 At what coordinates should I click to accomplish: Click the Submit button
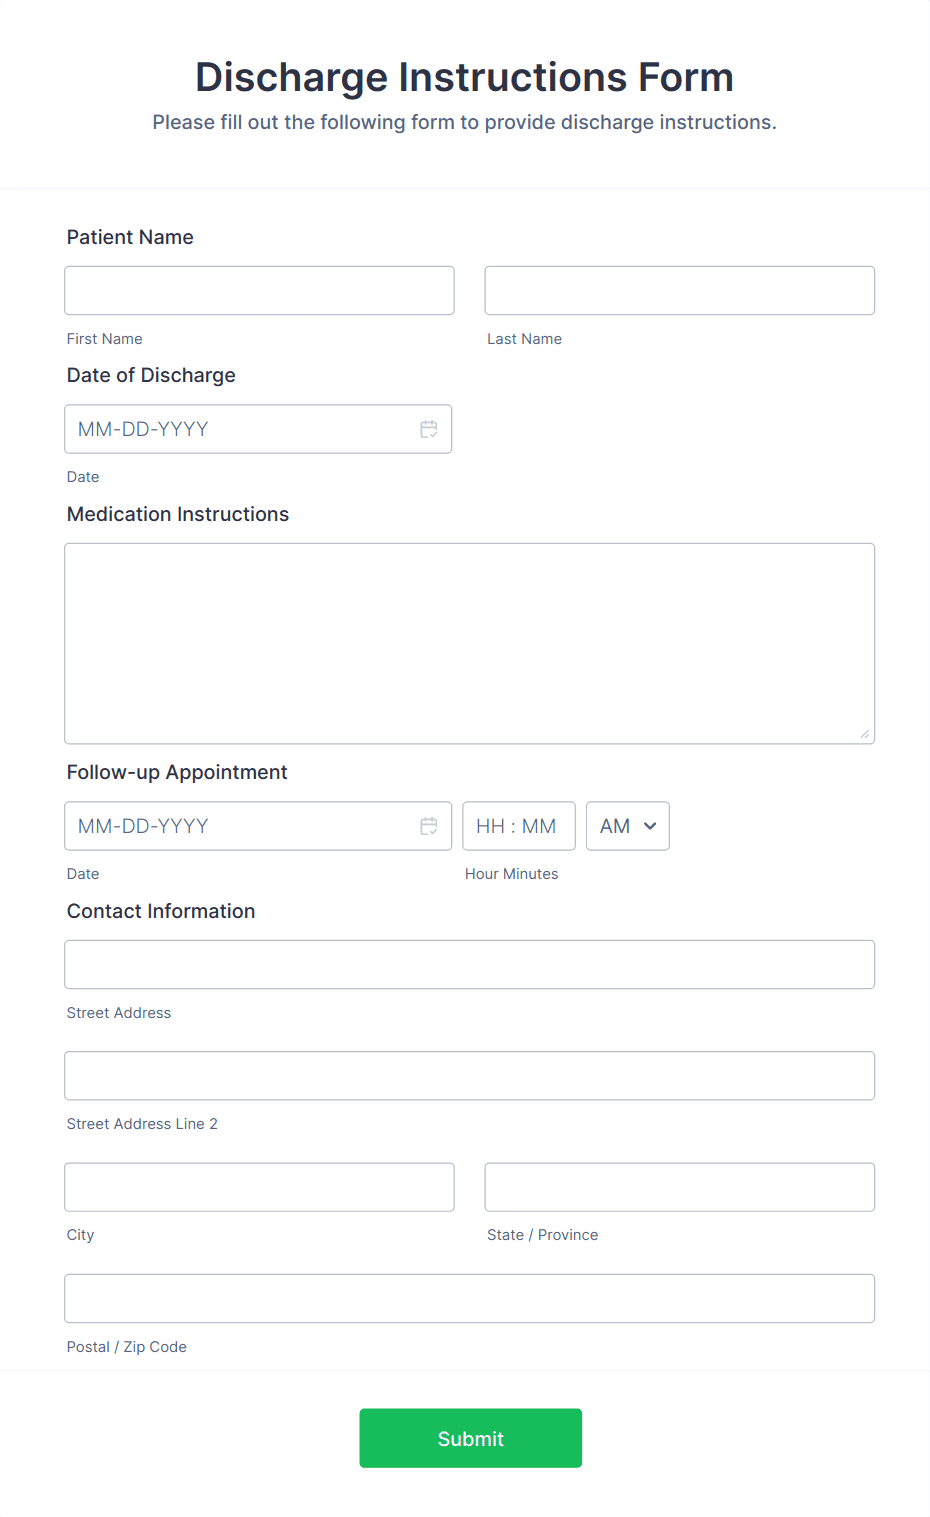click(470, 1438)
